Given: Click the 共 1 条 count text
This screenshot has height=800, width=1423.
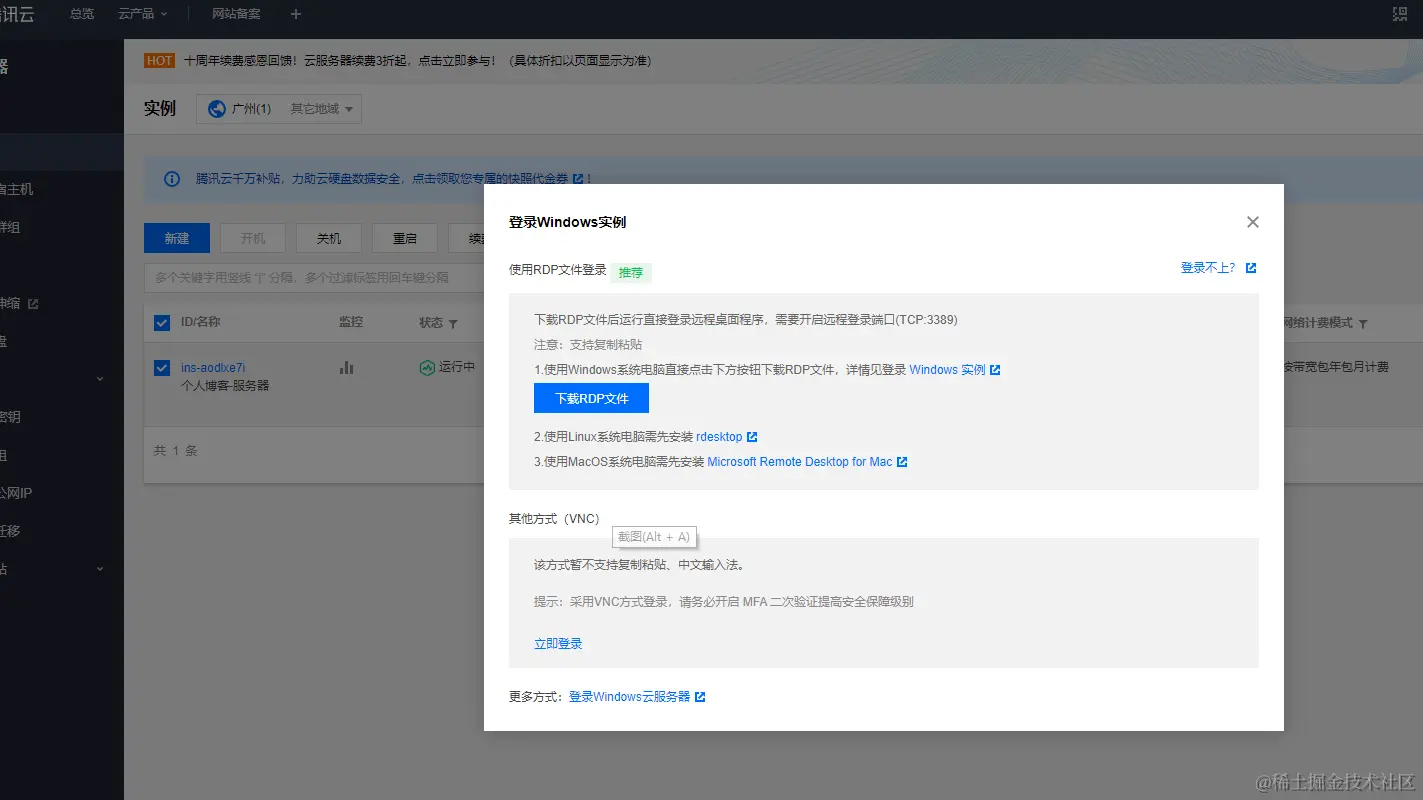Looking at the screenshot, I should [x=176, y=451].
